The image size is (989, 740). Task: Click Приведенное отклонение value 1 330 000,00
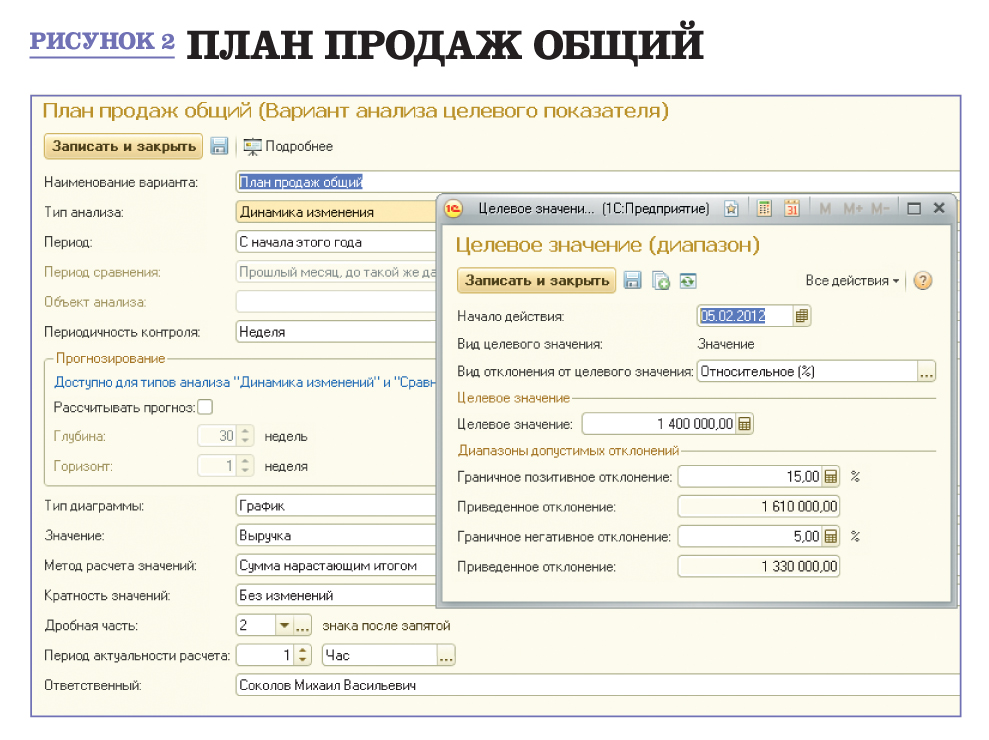click(x=759, y=566)
